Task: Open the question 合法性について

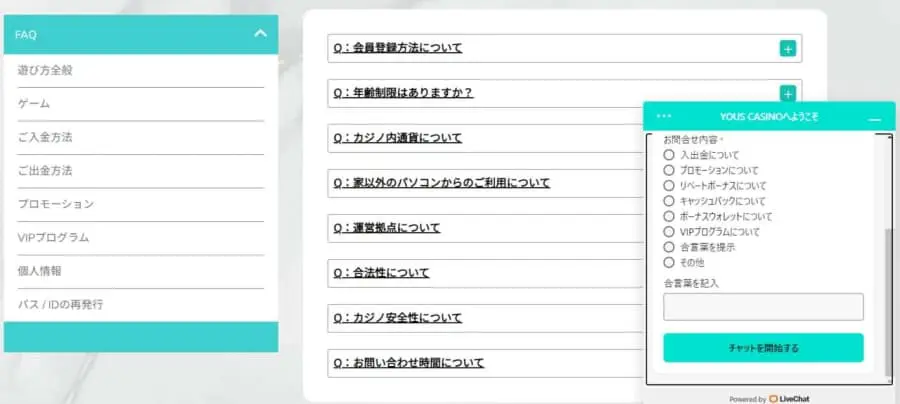Action: click(381, 273)
